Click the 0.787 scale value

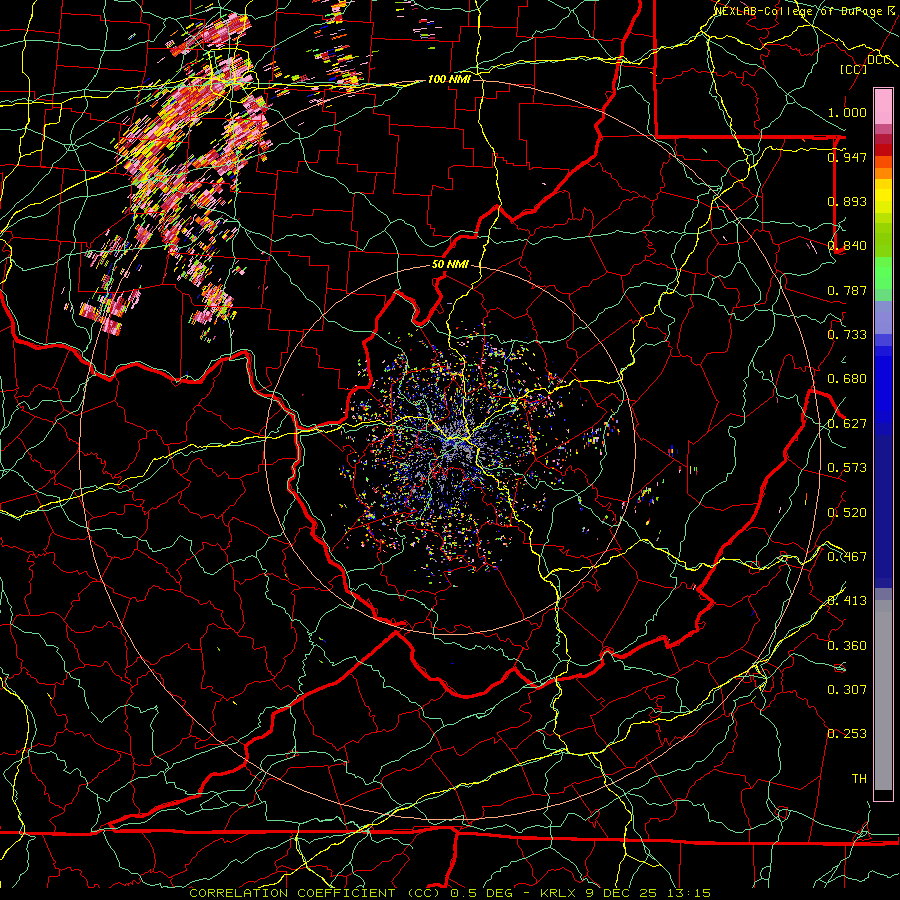click(x=847, y=290)
